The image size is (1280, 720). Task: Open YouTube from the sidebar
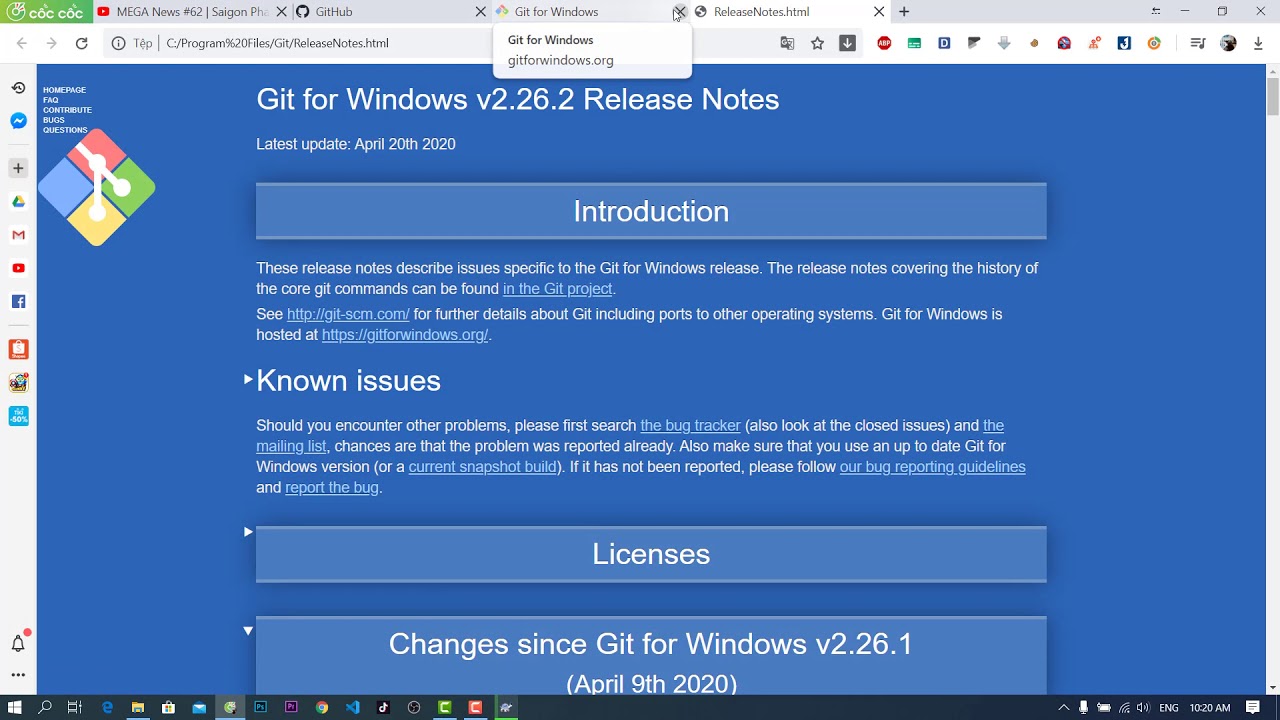coord(18,268)
